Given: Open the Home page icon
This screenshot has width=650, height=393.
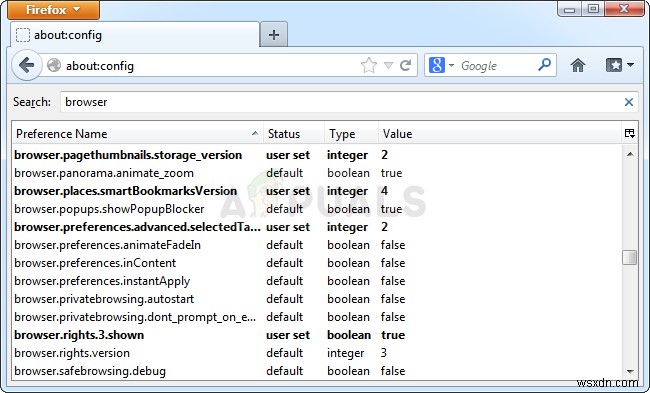Looking at the screenshot, I should tap(577, 65).
